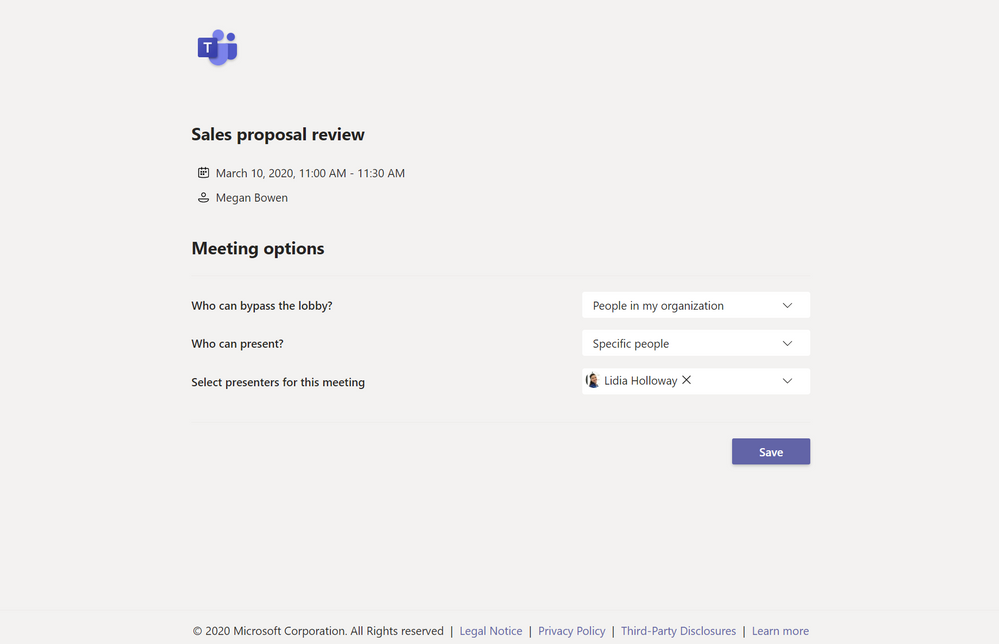Click the organizer person icon
The width and height of the screenshot is (999, 644).
[203, 198]
